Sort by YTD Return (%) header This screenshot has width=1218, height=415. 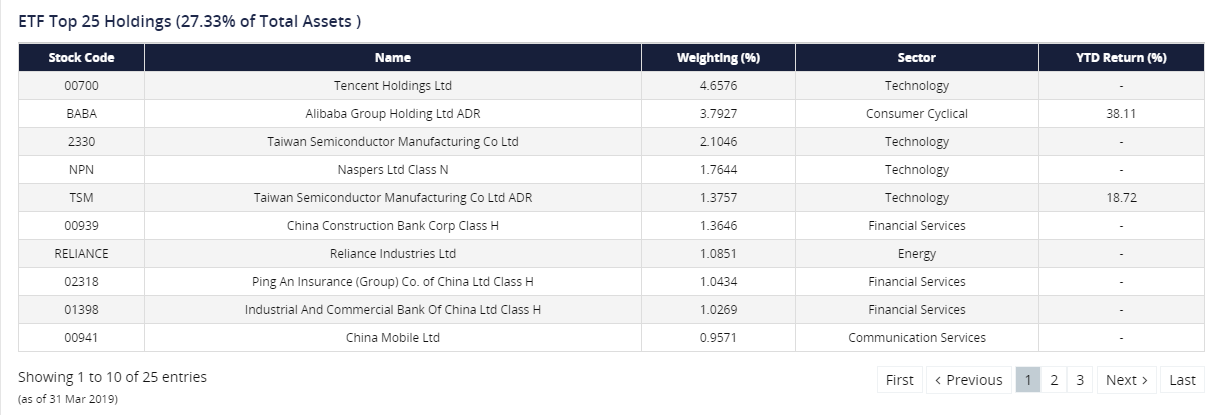pyautogui.click(x=1121, y=58)
